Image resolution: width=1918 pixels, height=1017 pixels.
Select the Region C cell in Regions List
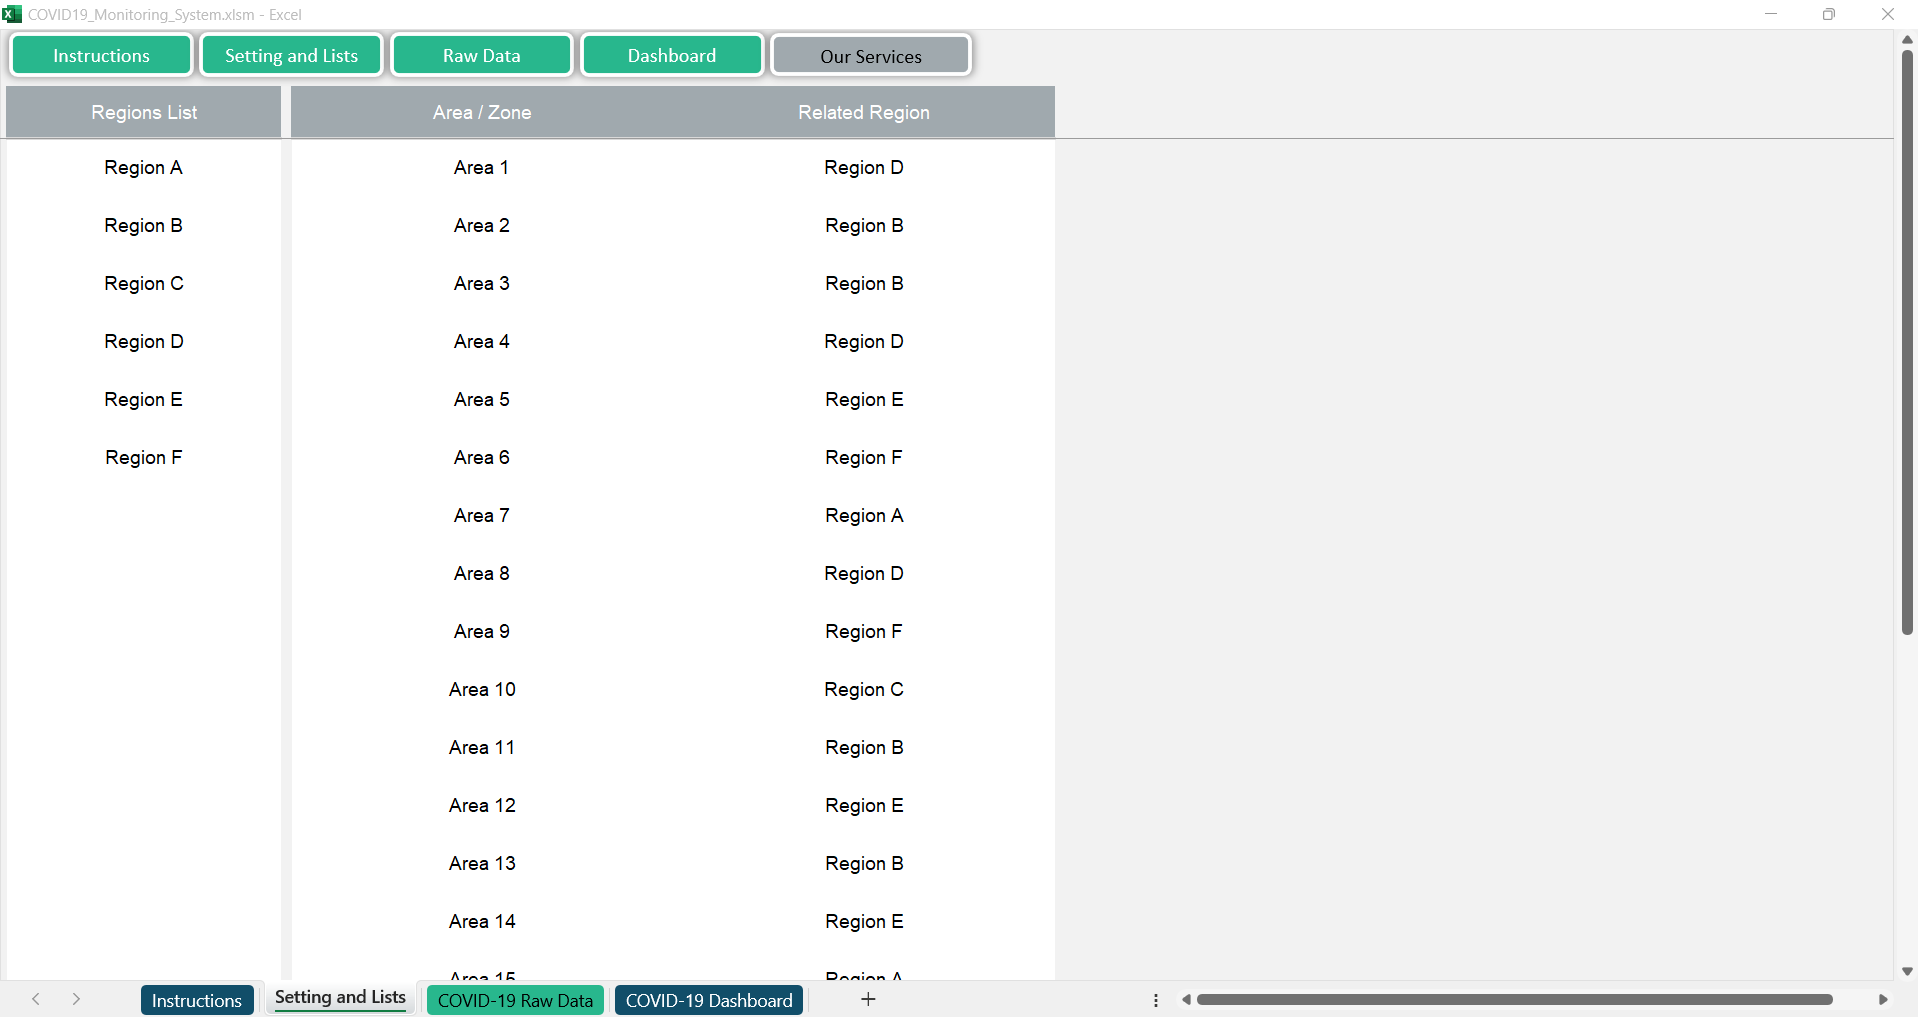(144, 284)
